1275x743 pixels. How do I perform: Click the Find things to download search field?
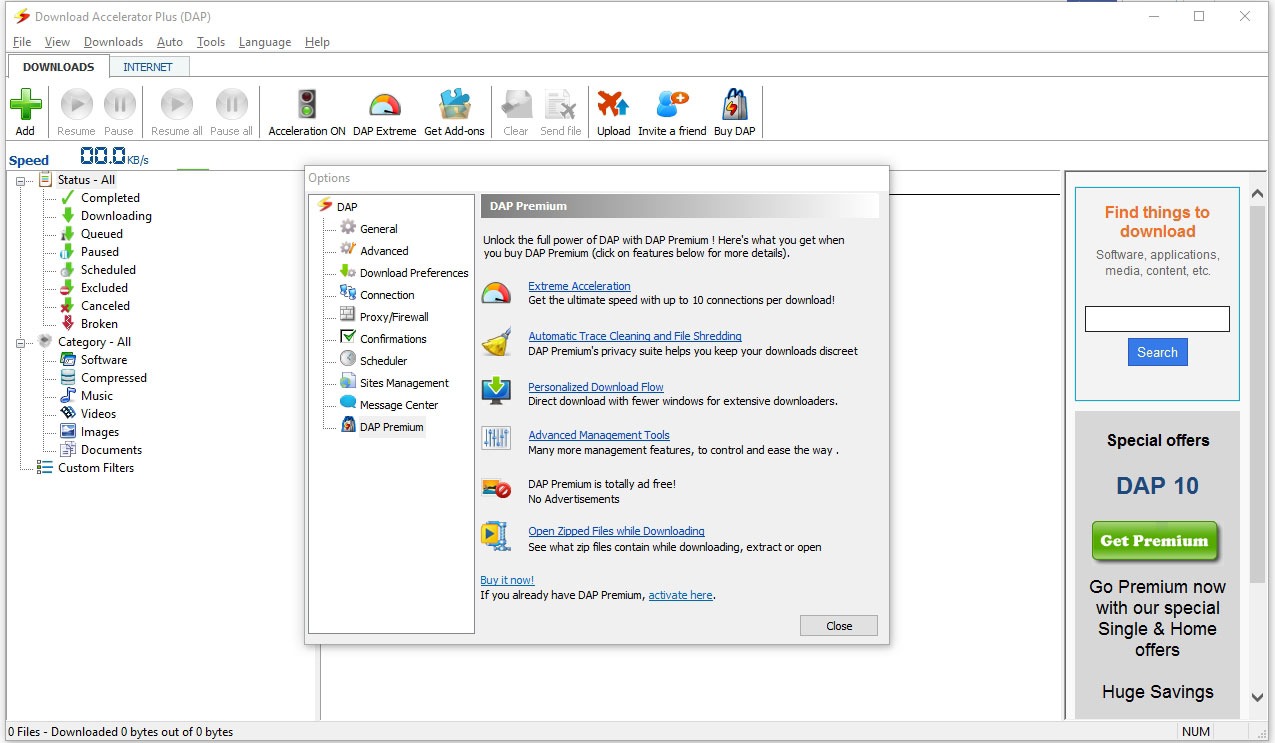1157,319
